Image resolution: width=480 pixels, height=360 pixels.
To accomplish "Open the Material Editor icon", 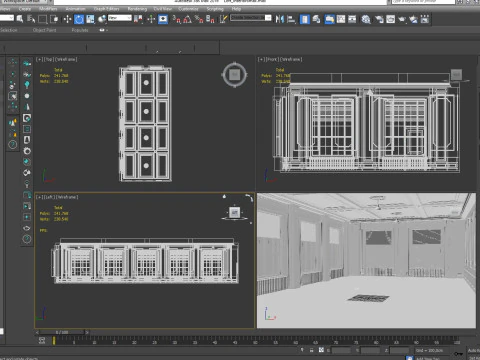I will tap(366, 19).
